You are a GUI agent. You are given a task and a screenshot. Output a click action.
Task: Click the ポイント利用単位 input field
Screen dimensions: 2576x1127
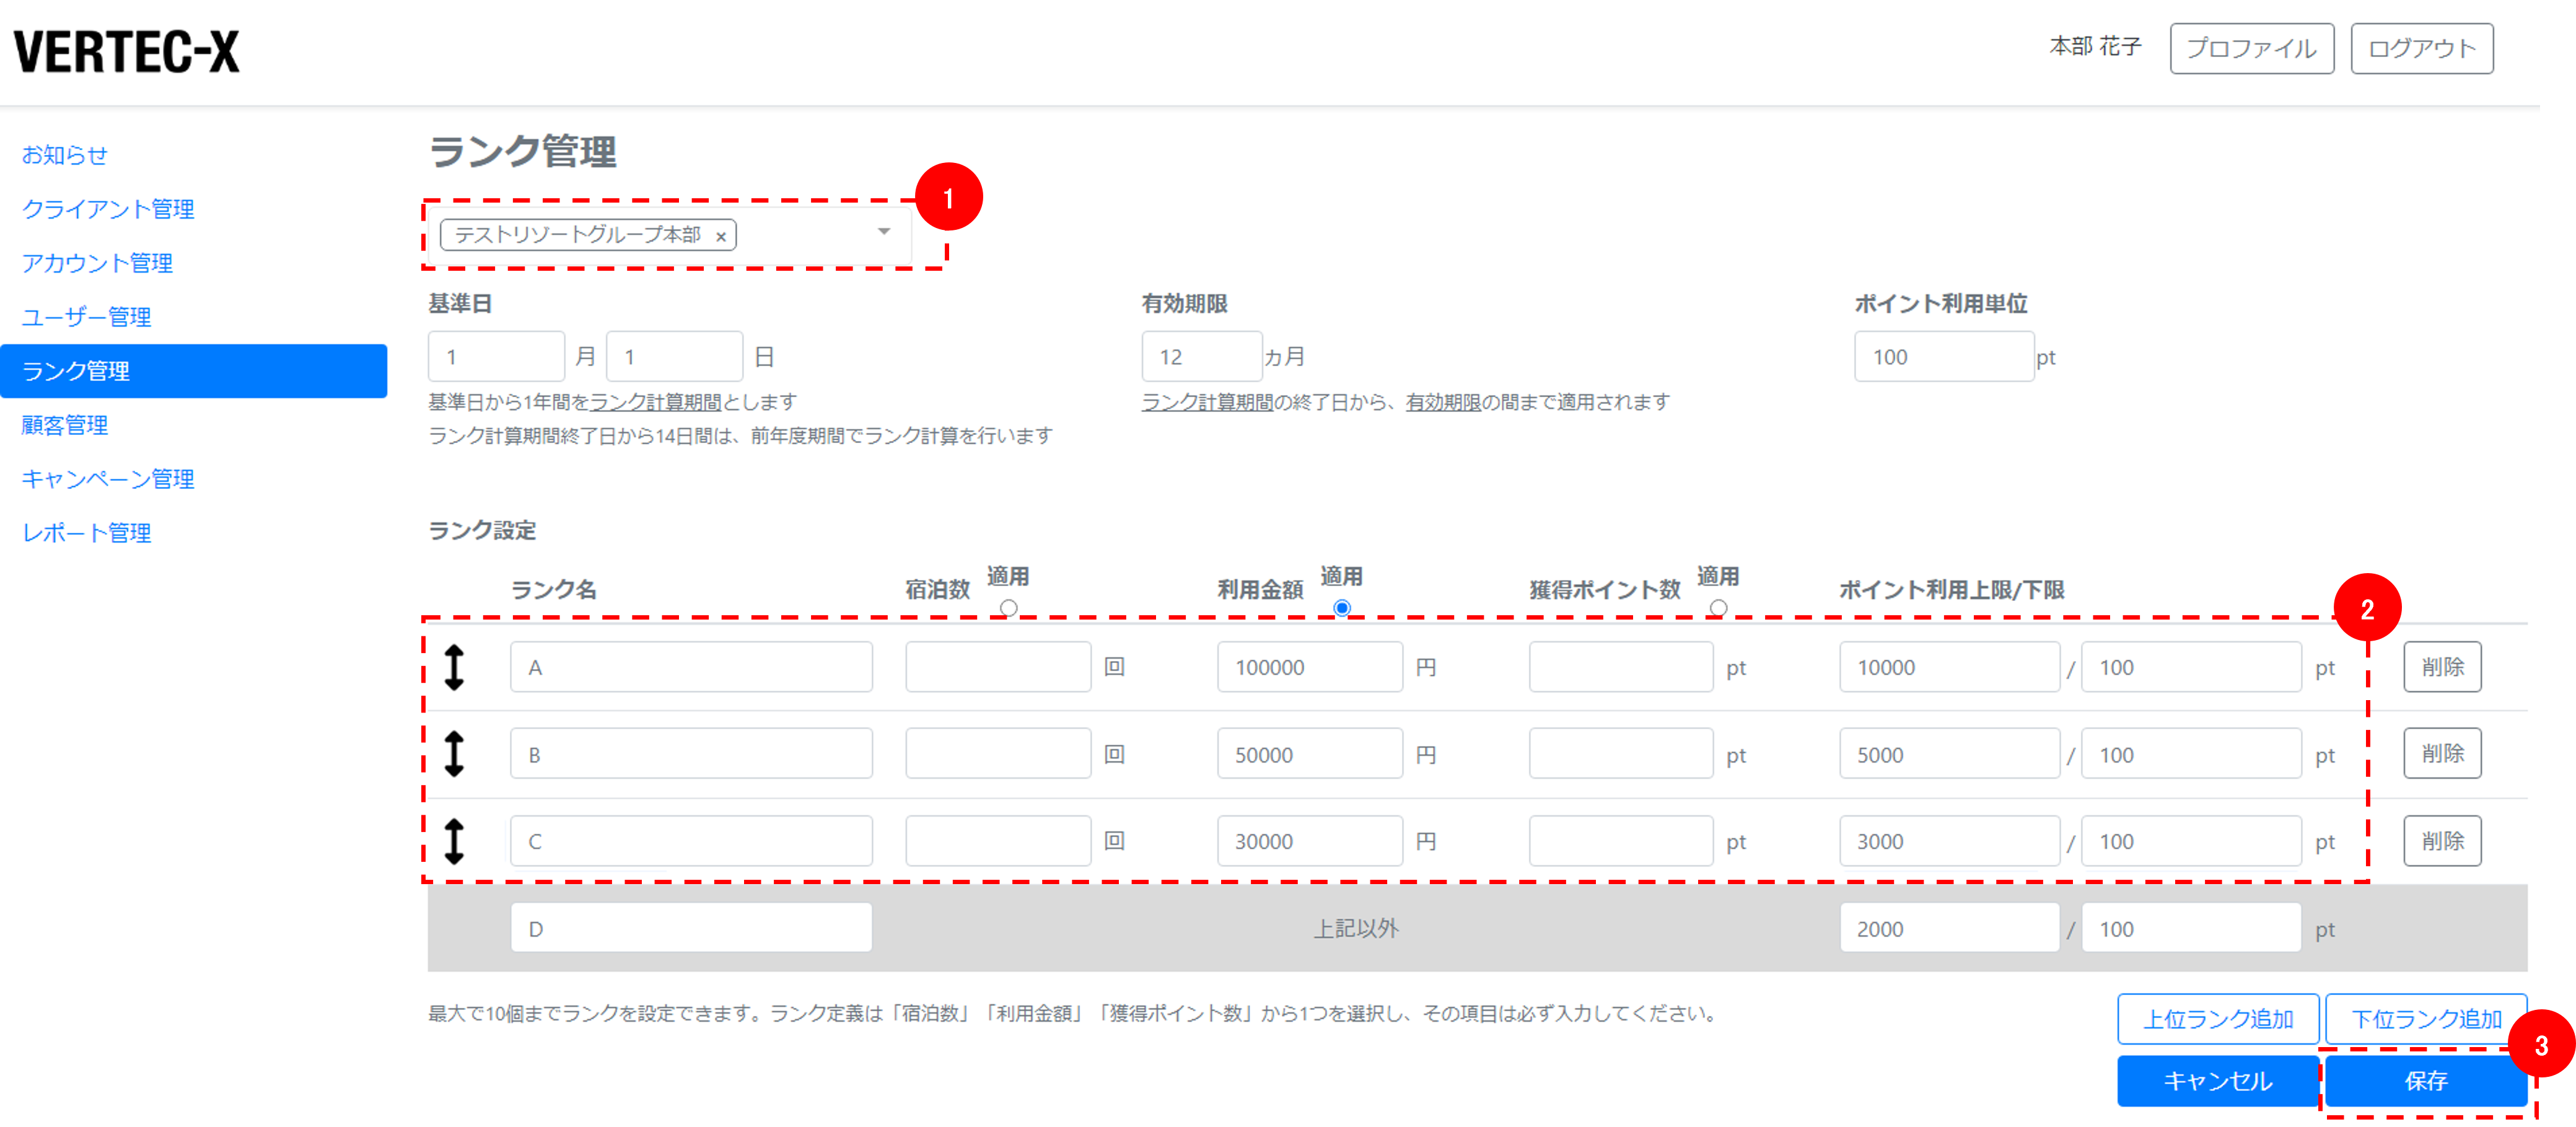point(1944,357)
